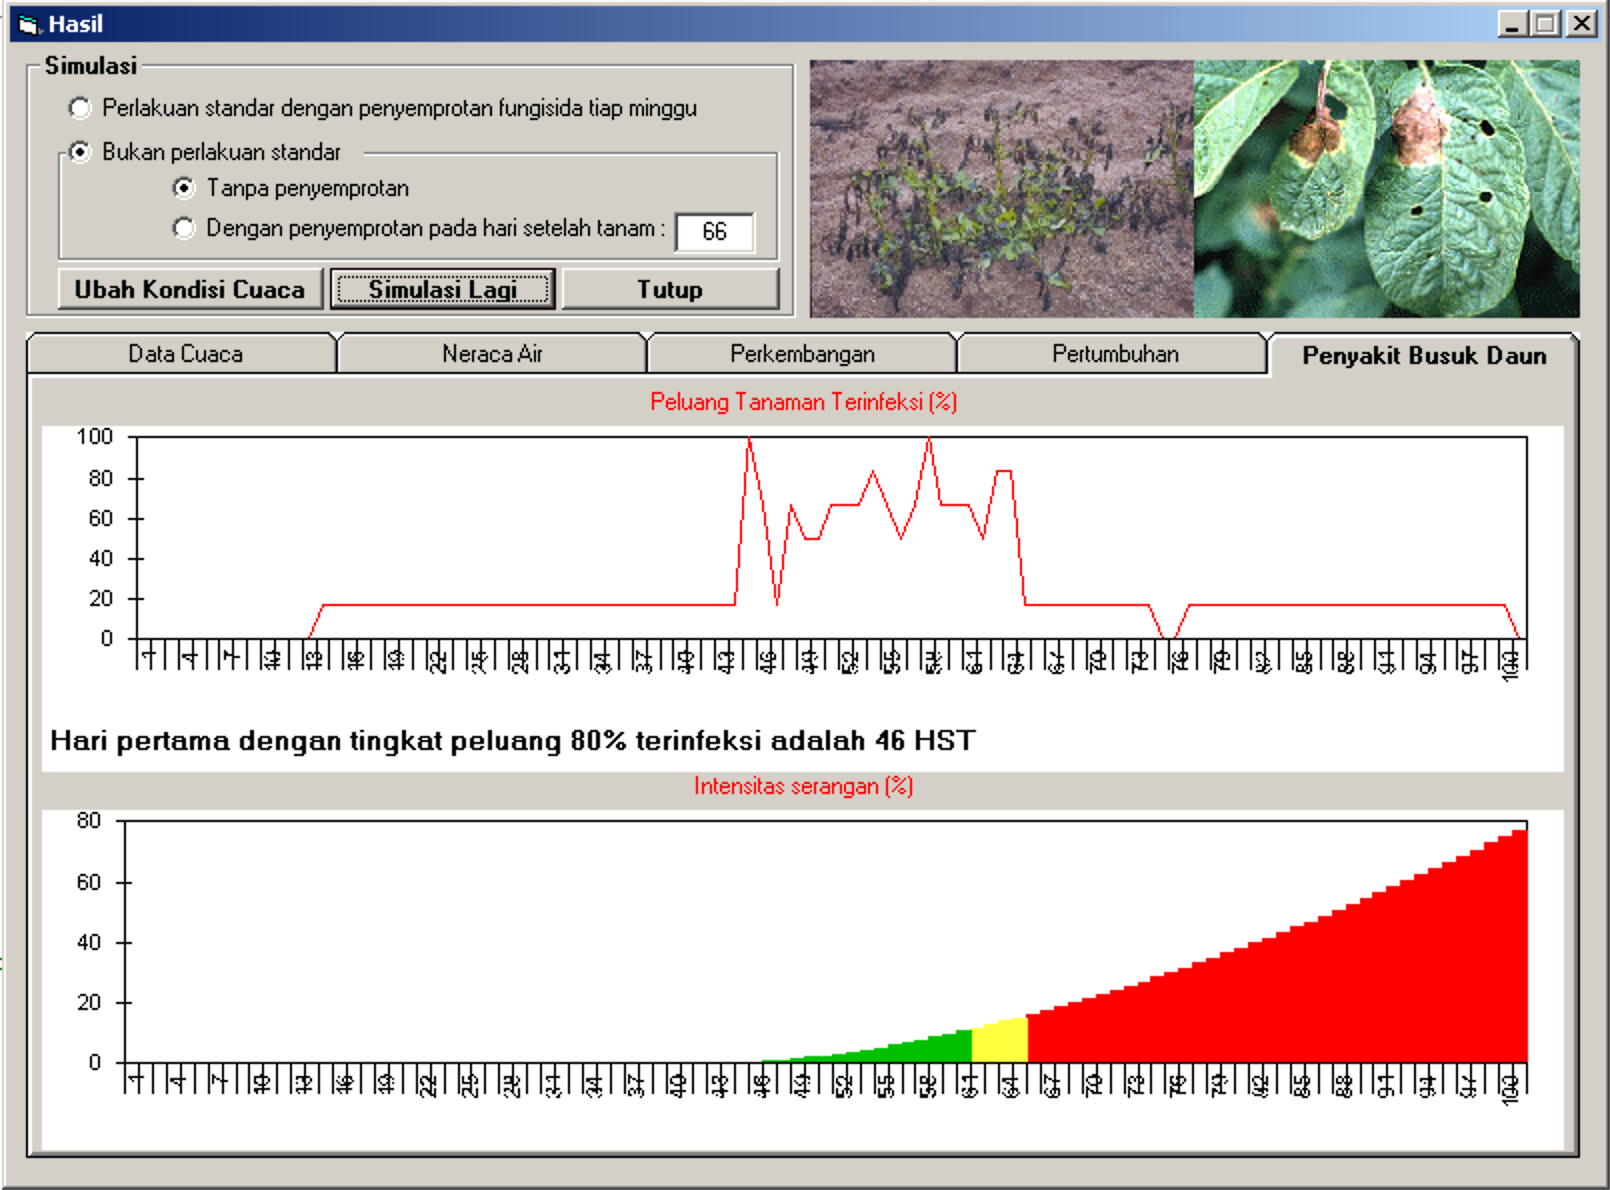
Task: Run the simulation with Simulasi Lagi
Action: [443, 289]
